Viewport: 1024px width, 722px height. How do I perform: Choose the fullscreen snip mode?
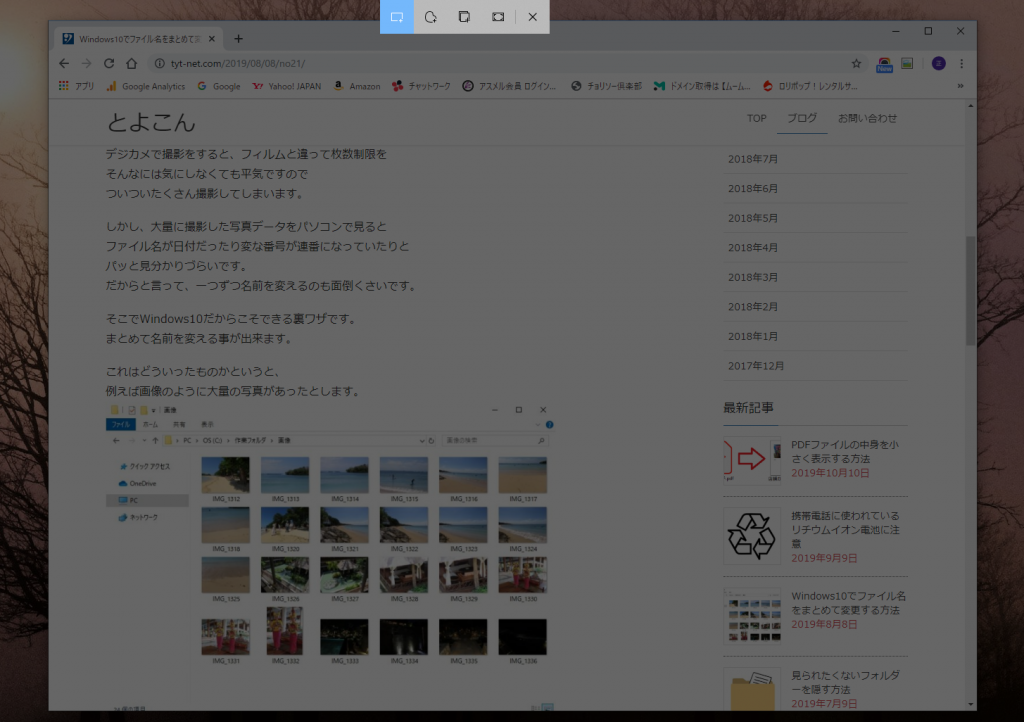(498, 17)
